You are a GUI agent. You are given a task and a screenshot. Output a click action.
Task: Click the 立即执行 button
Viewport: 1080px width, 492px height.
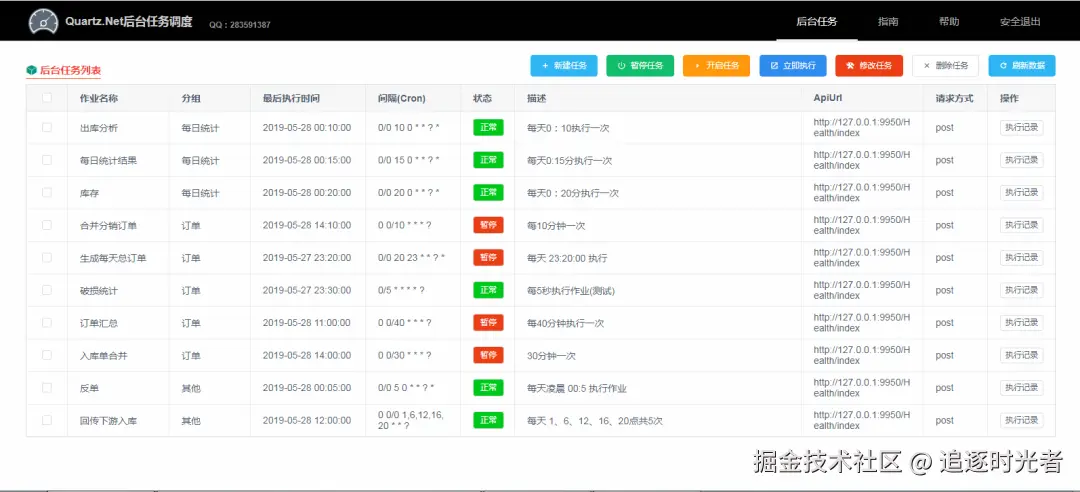coord(793,65)
